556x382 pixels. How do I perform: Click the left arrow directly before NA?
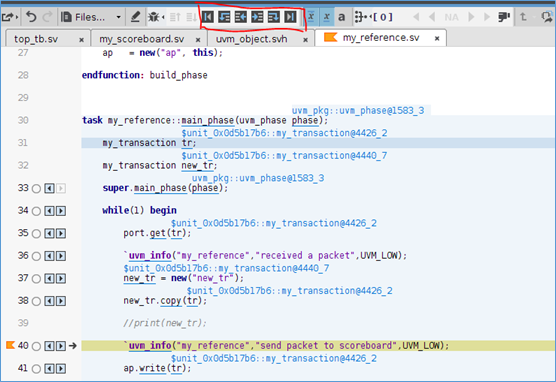(x=432, y=17)
